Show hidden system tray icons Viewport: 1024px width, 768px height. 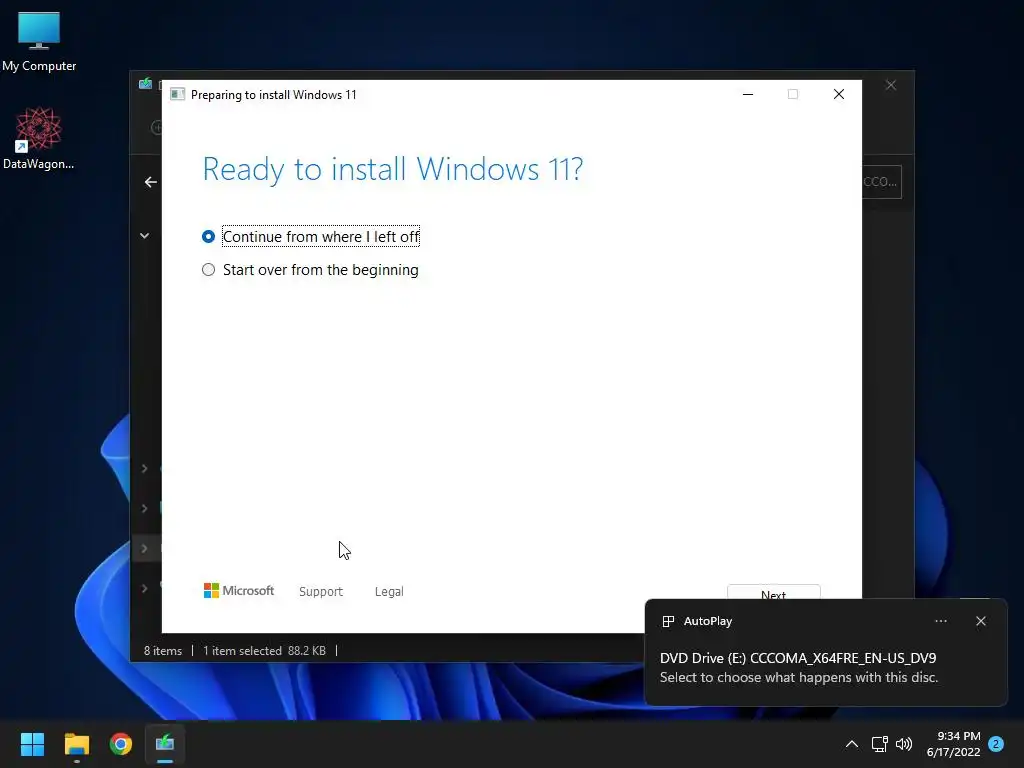point(852,744)
